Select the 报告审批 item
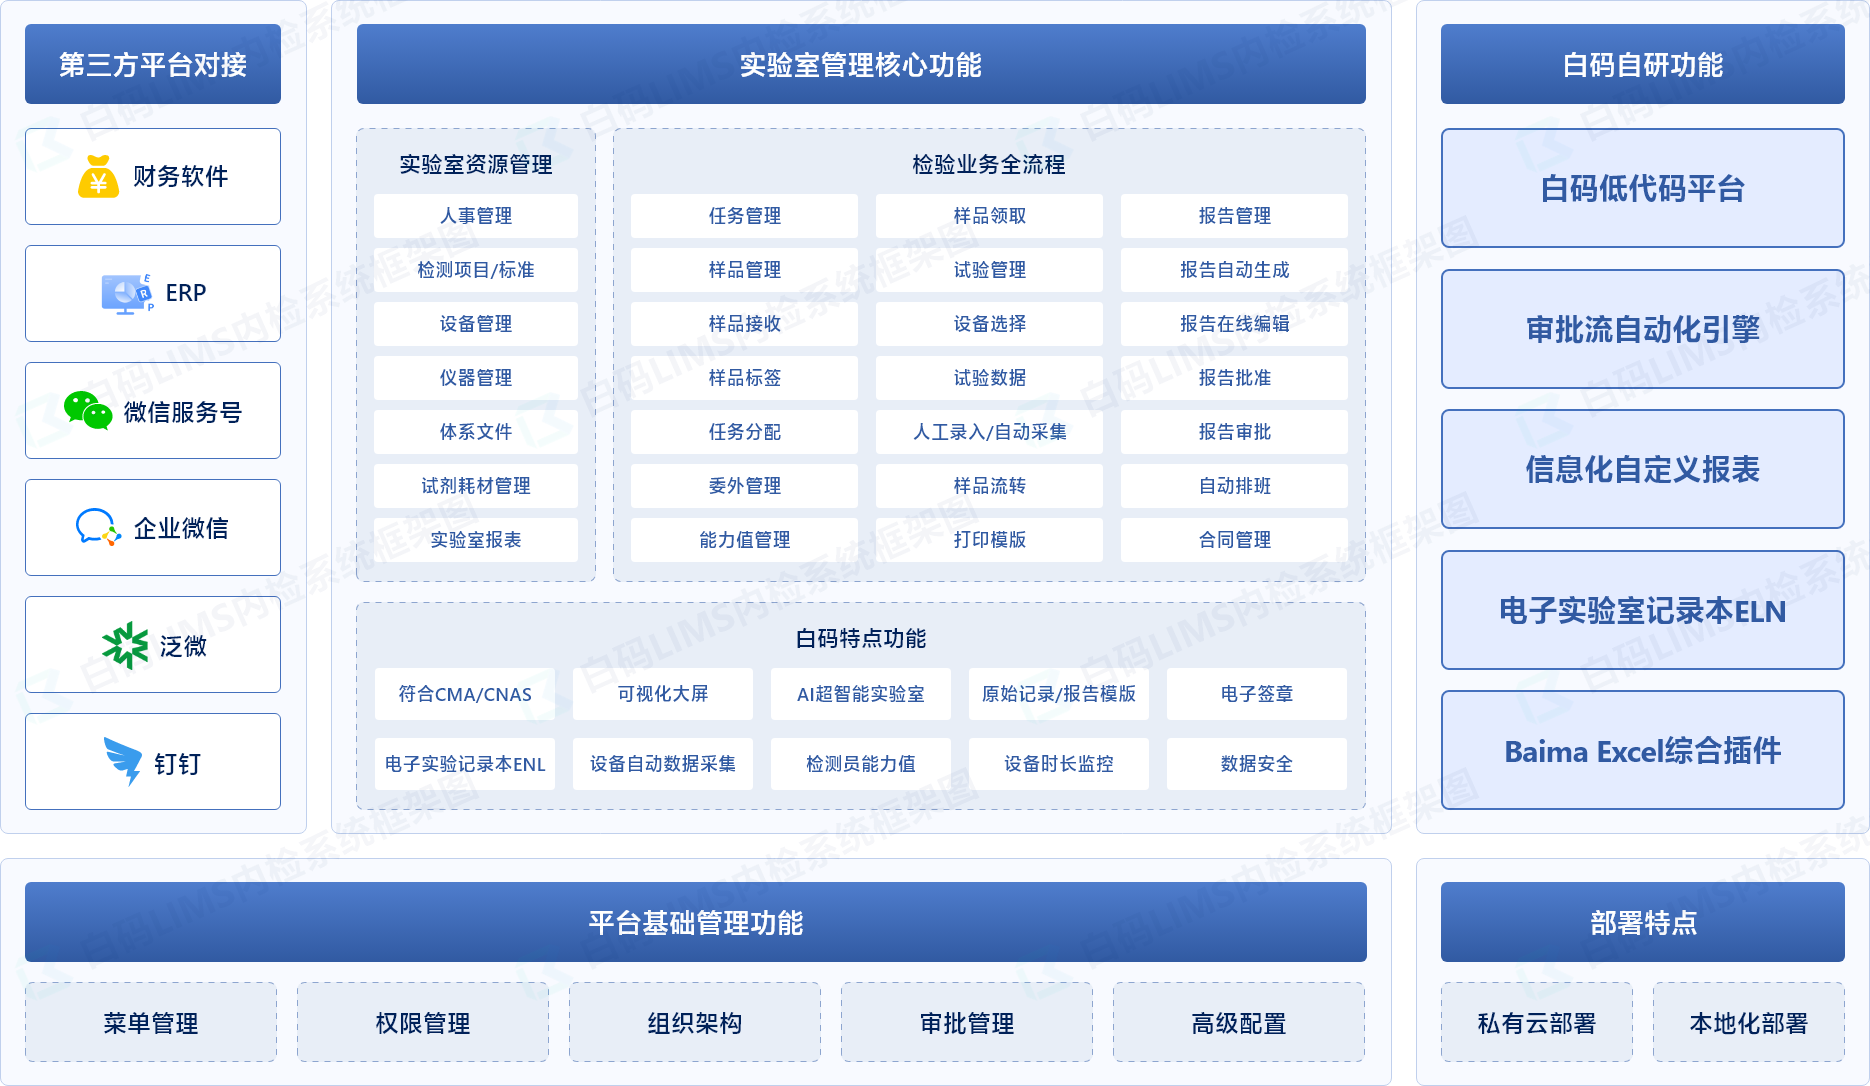1870x1086 pixels. click(x=1235, y=432)
